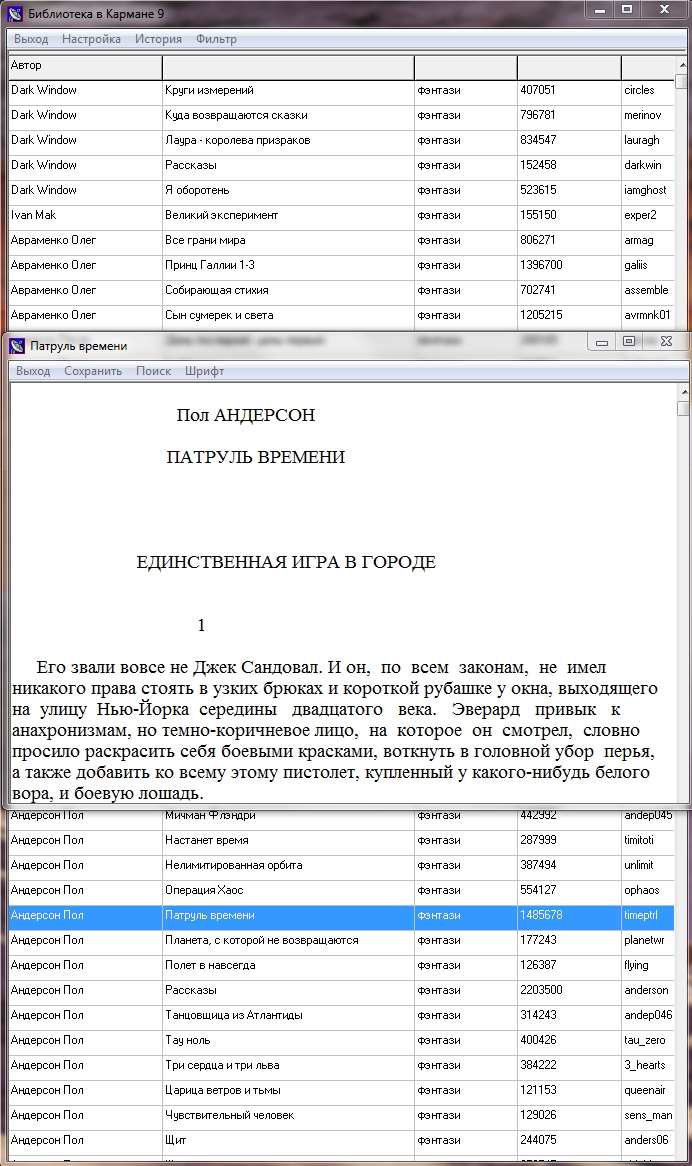Click the library list scrollbar up arrow
This screenshot has height=1166, width=692.
682,65
